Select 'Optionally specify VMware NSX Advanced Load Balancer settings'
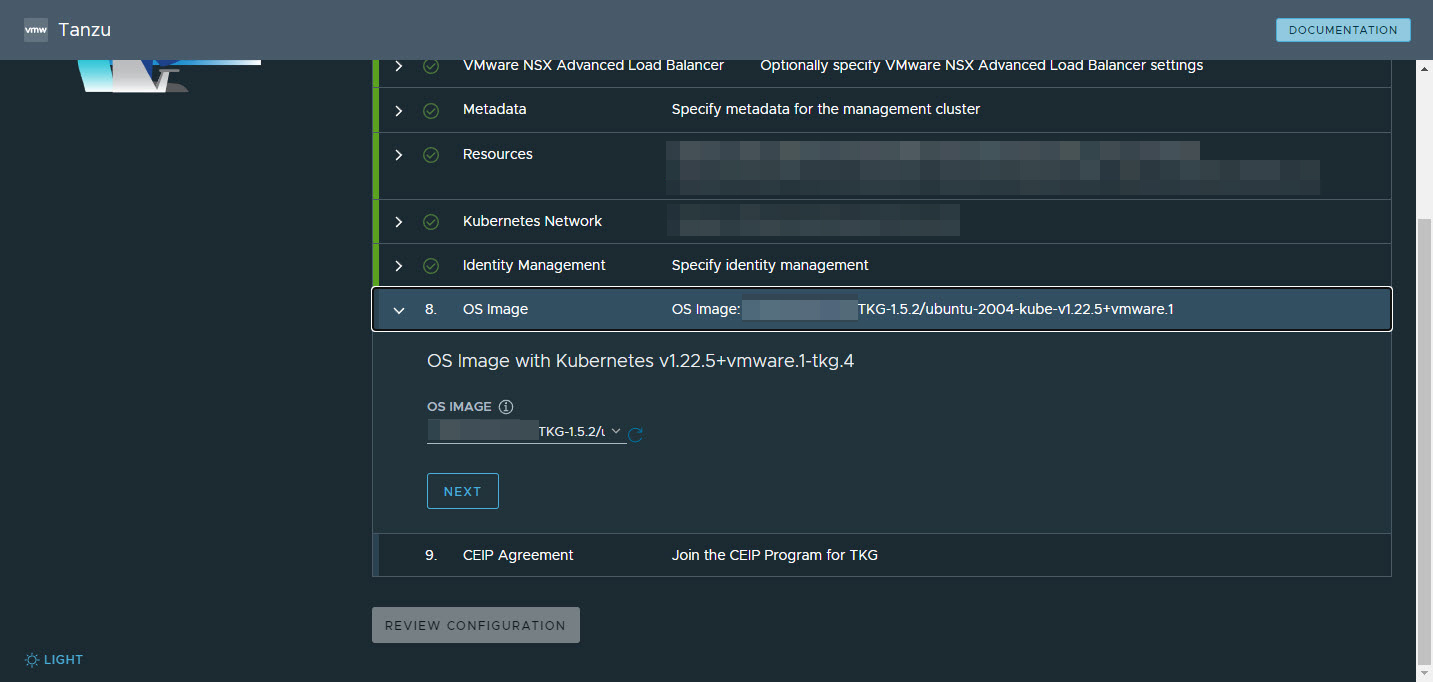The image size is (1433, 682). [982, 65]
